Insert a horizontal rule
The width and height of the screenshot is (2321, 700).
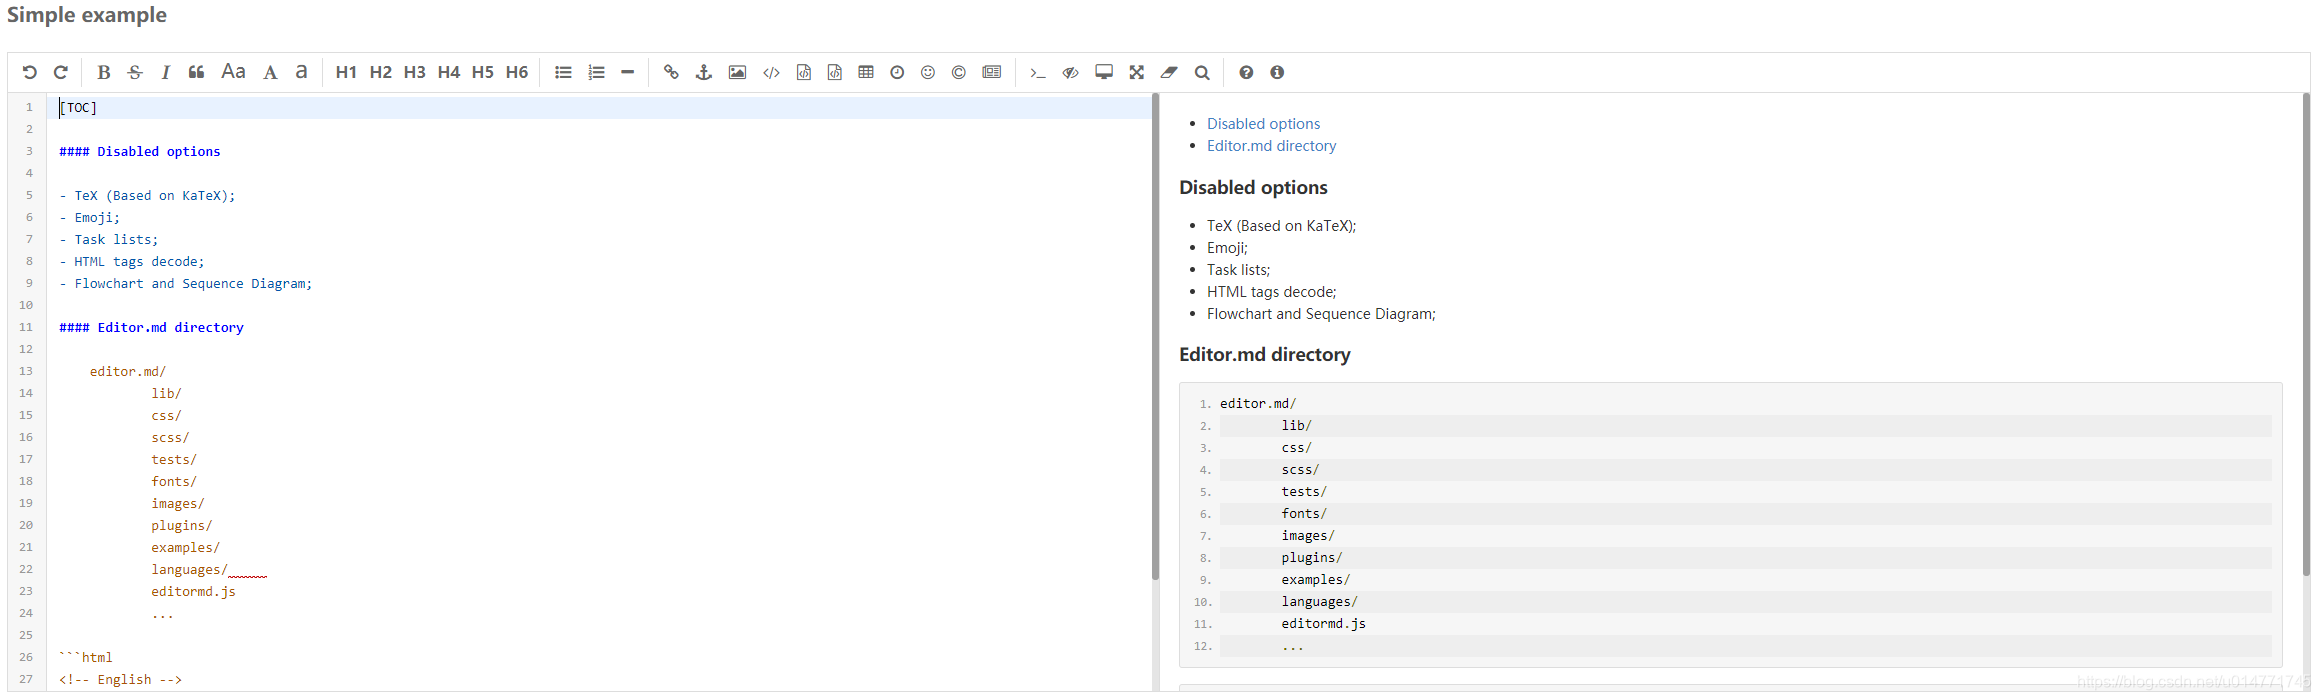(x=627, y=72)
